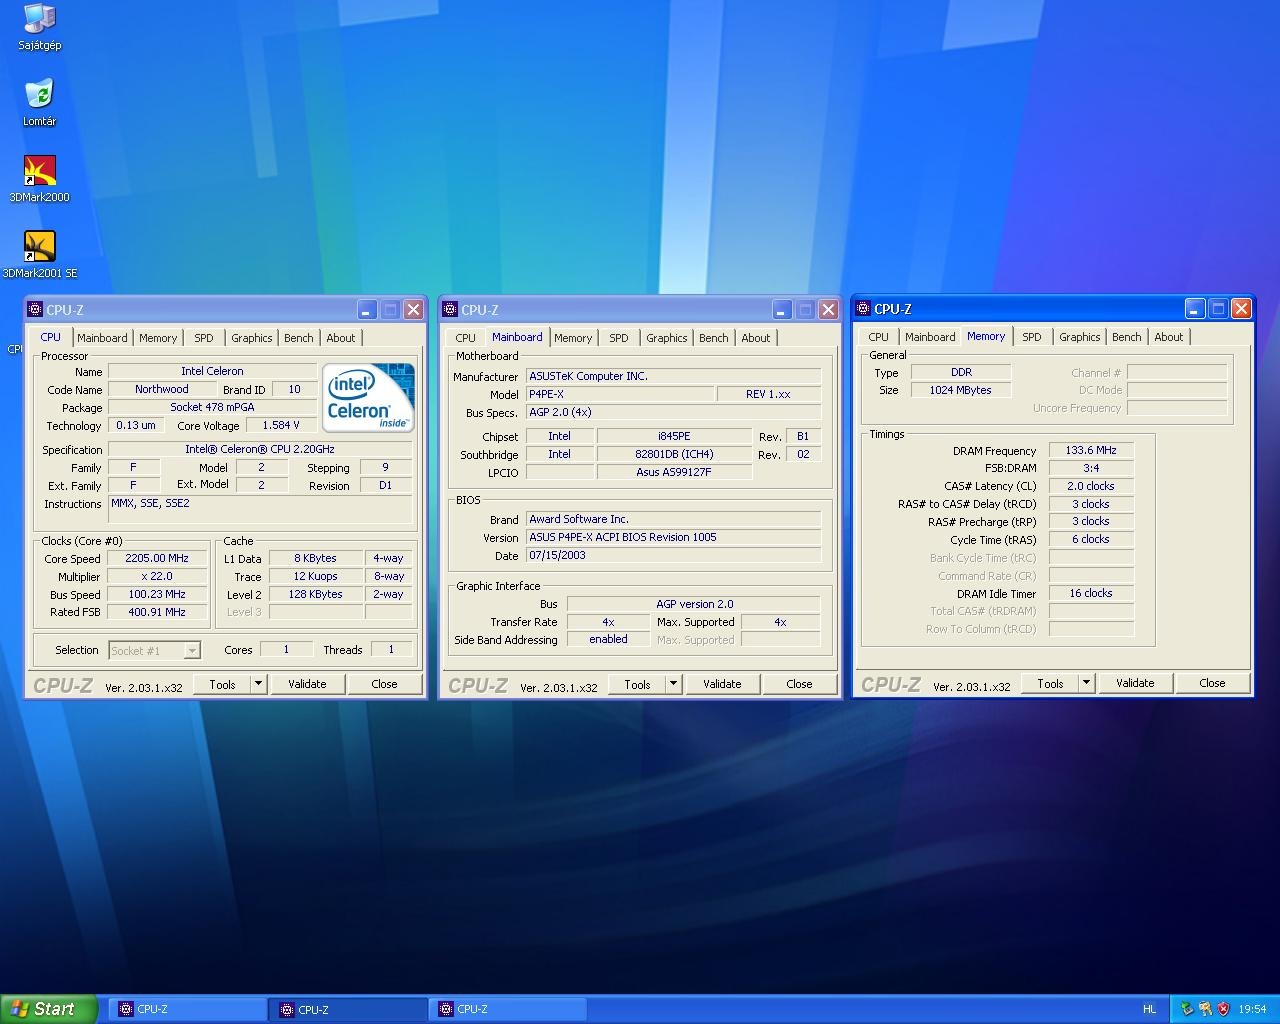The width and height of the screenshot is (1280, 1024).
Task: Launch the 3DMark2000 desktop shortcut
Action: [x=39, y=178]
